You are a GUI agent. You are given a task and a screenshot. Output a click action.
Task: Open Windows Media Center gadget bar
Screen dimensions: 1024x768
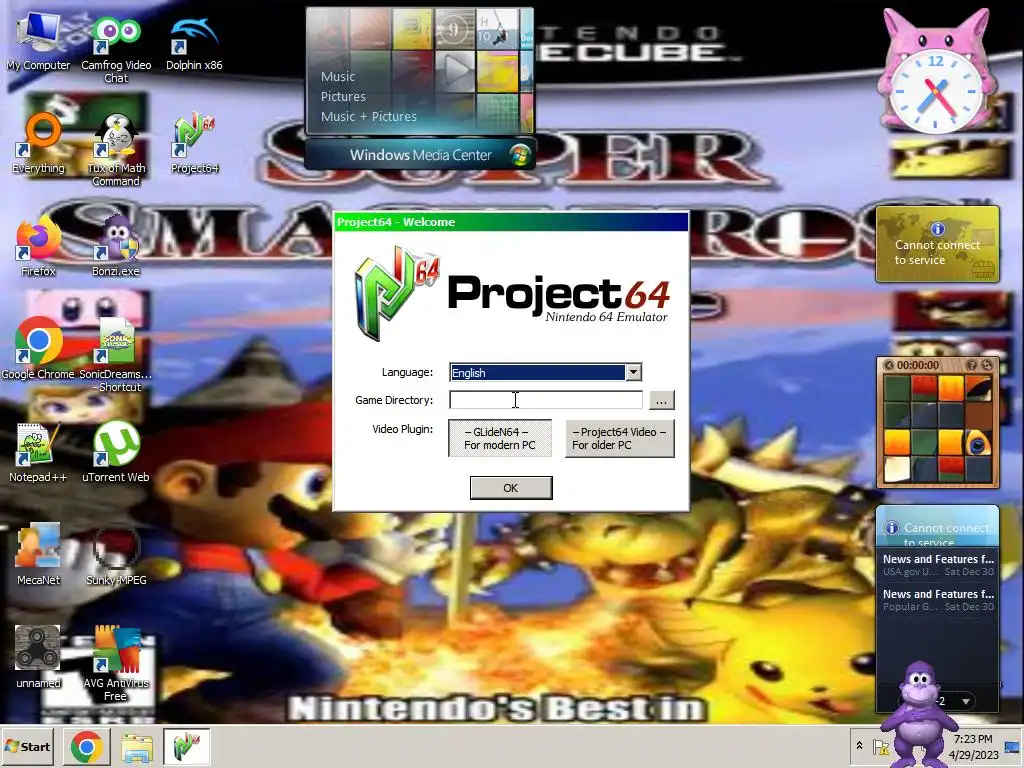pos(420,155)
